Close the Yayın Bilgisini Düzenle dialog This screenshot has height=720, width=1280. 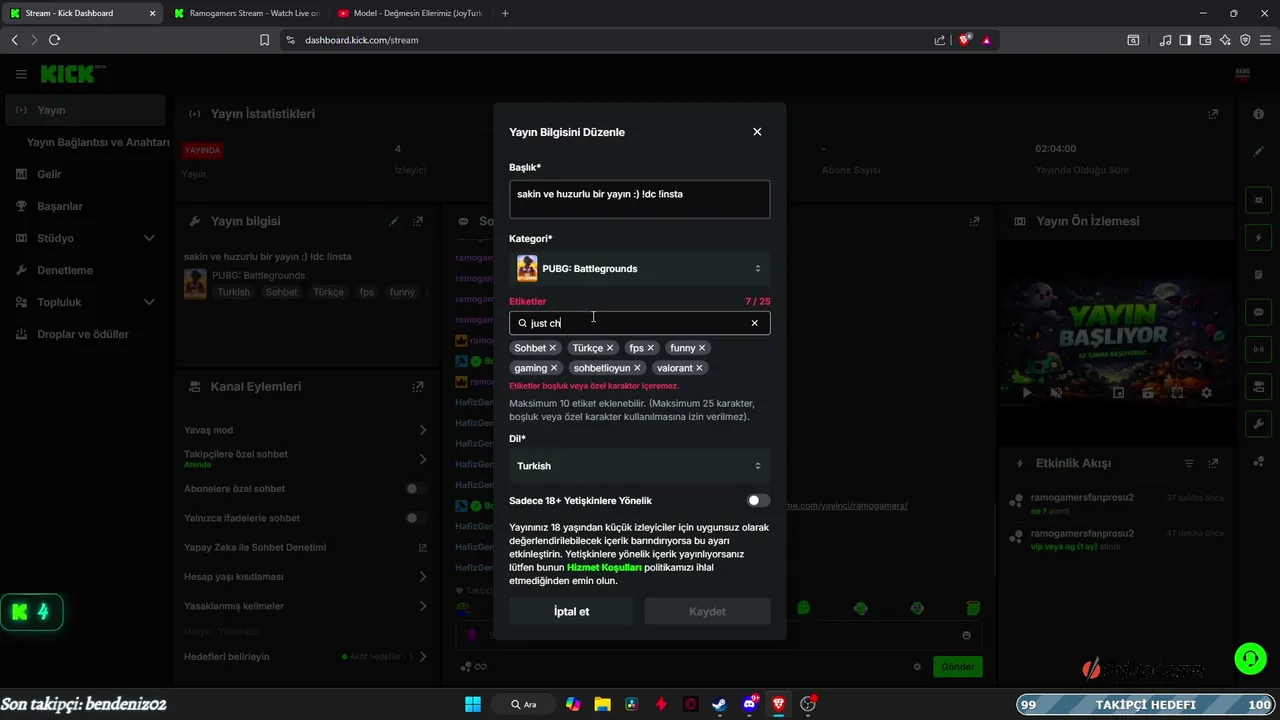[757, 132]
